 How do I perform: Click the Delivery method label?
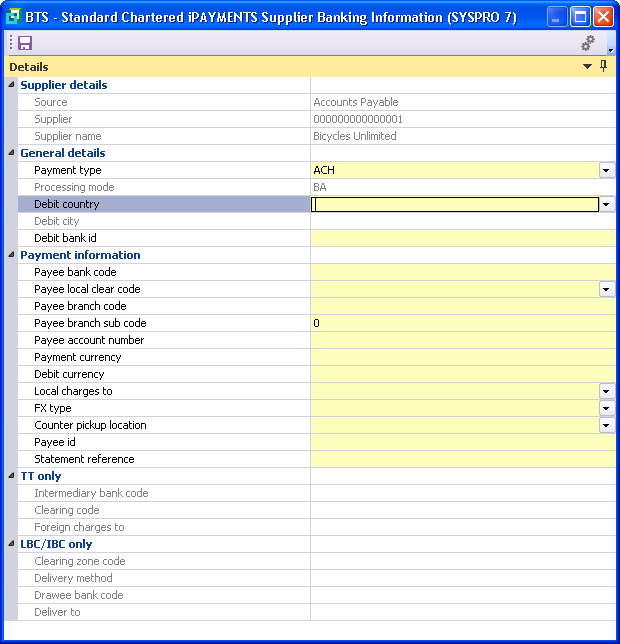point(73,578)
